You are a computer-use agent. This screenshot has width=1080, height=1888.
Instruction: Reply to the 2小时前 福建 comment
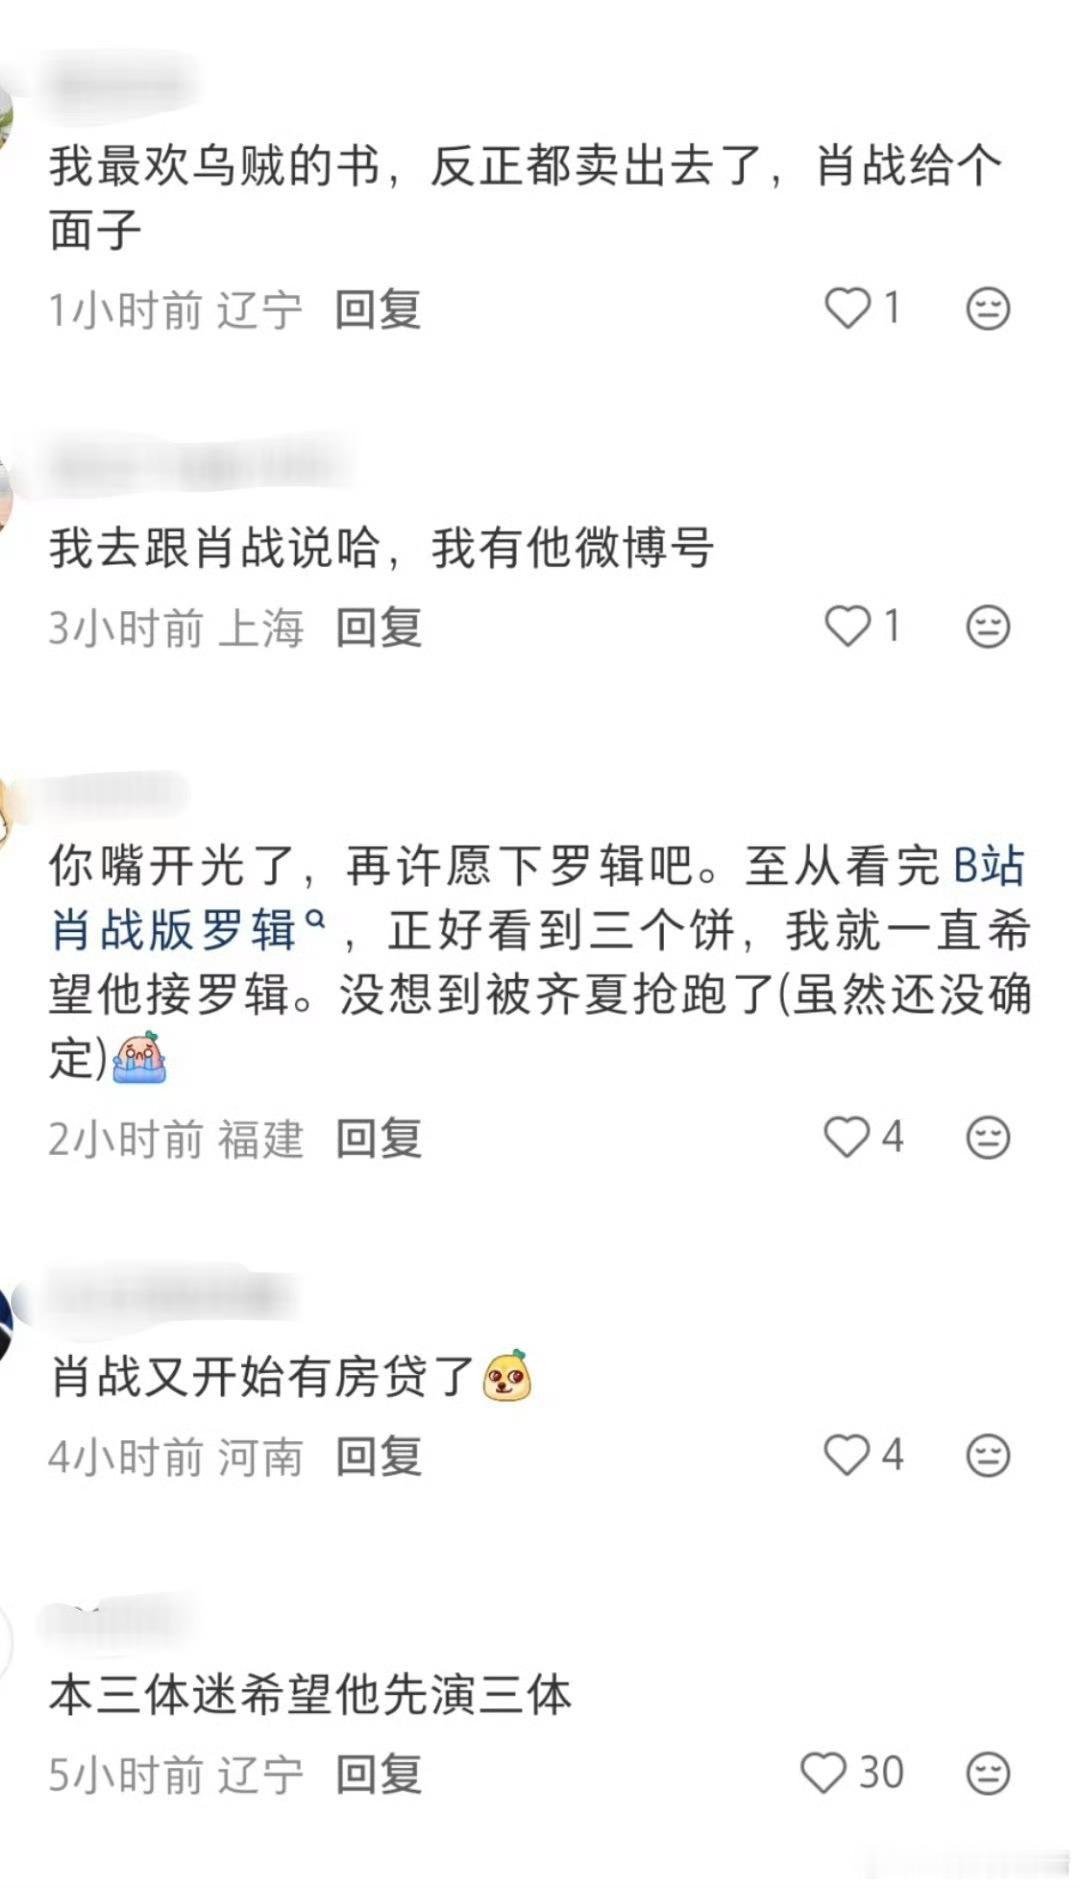(x=378, y=1138)
